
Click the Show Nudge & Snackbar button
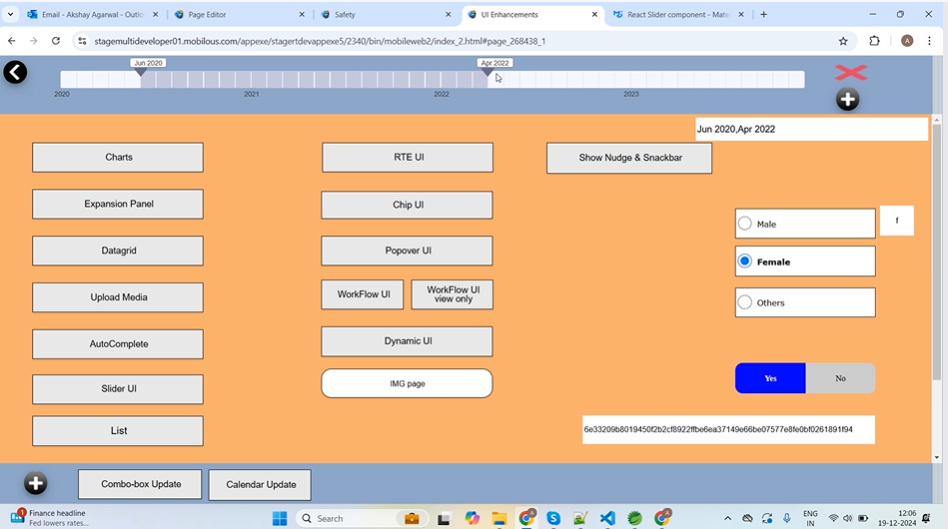coord(629,158)
